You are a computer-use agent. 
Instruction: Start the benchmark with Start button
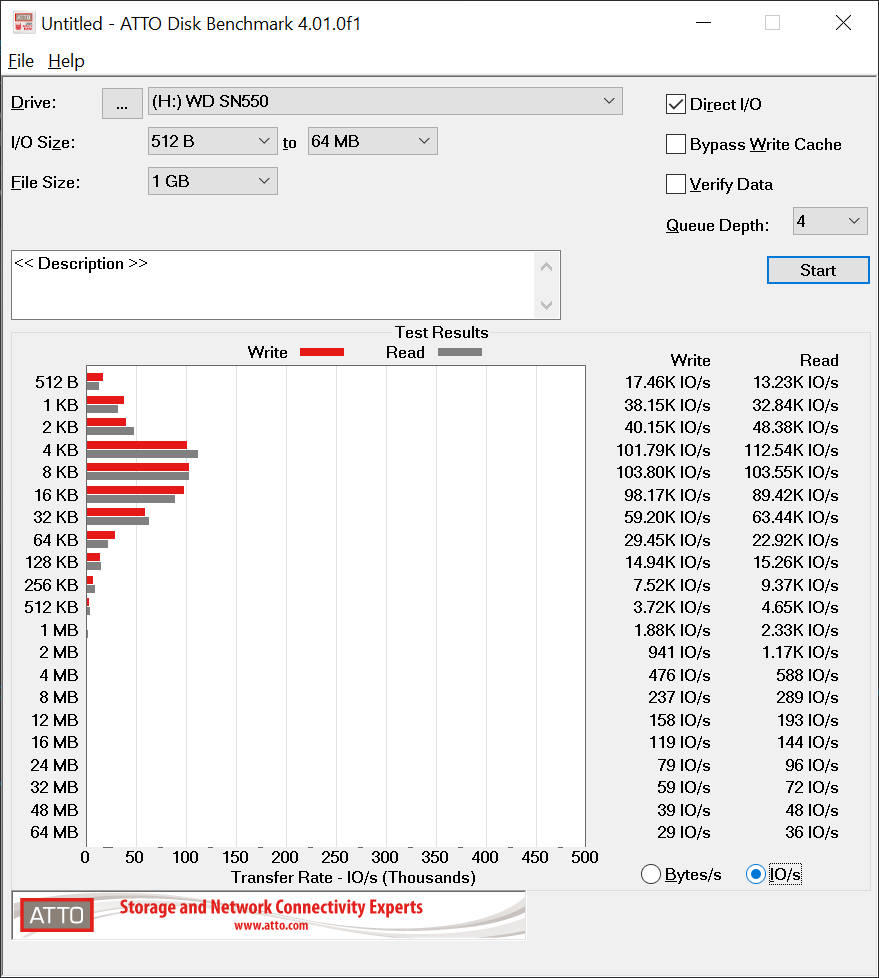click(x=818, y=270)
